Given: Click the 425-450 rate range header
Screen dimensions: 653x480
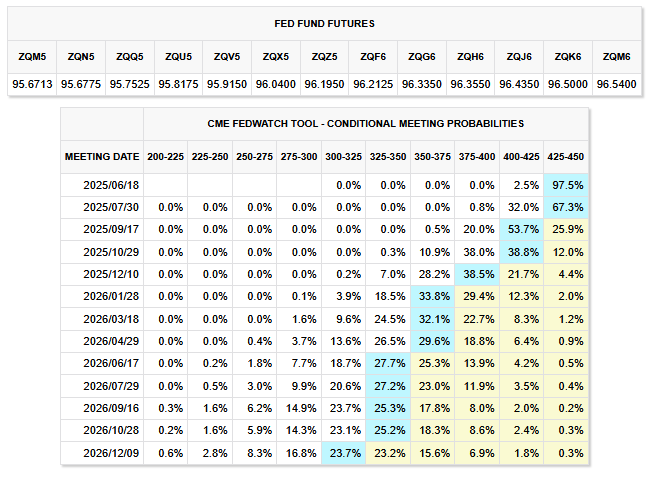Looking at the screenshot, I should [568, 157].
